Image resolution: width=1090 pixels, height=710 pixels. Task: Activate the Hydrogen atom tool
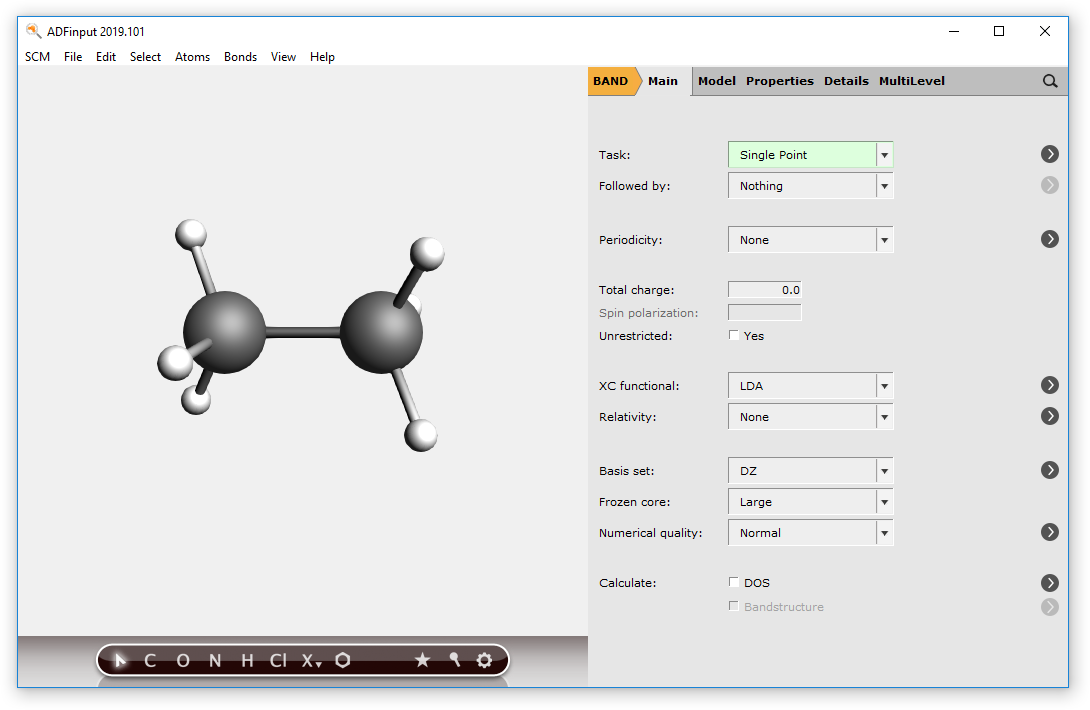(246, 660)
